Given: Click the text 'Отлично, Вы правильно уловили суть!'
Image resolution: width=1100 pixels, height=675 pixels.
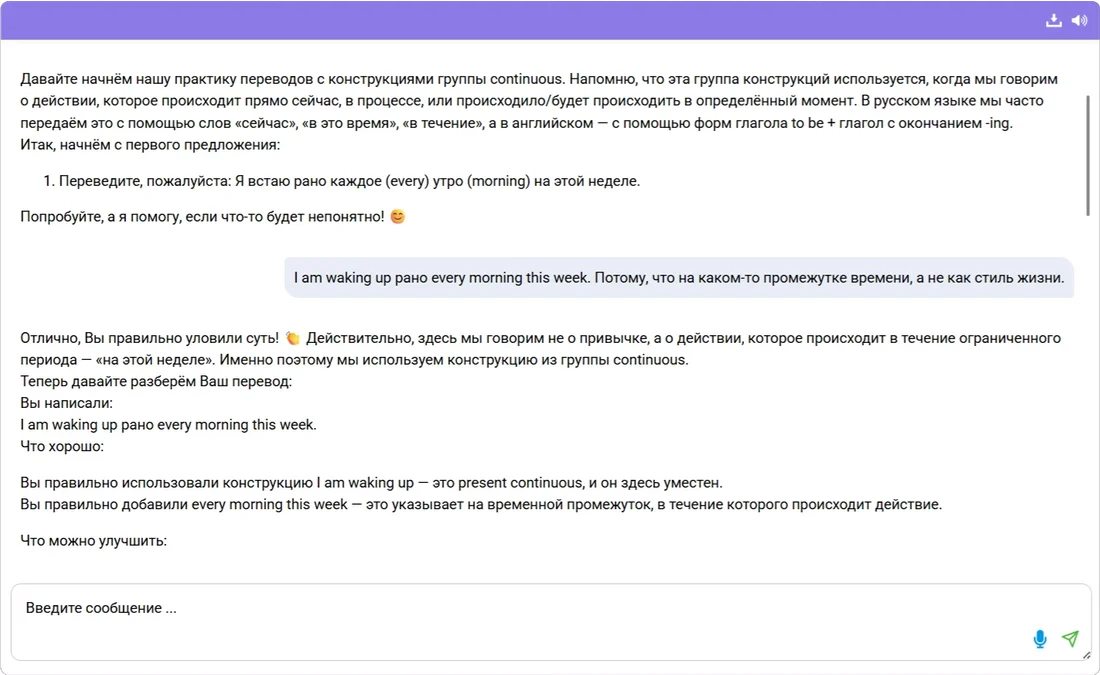Looking at the screenshot, I should click(149, 338).
